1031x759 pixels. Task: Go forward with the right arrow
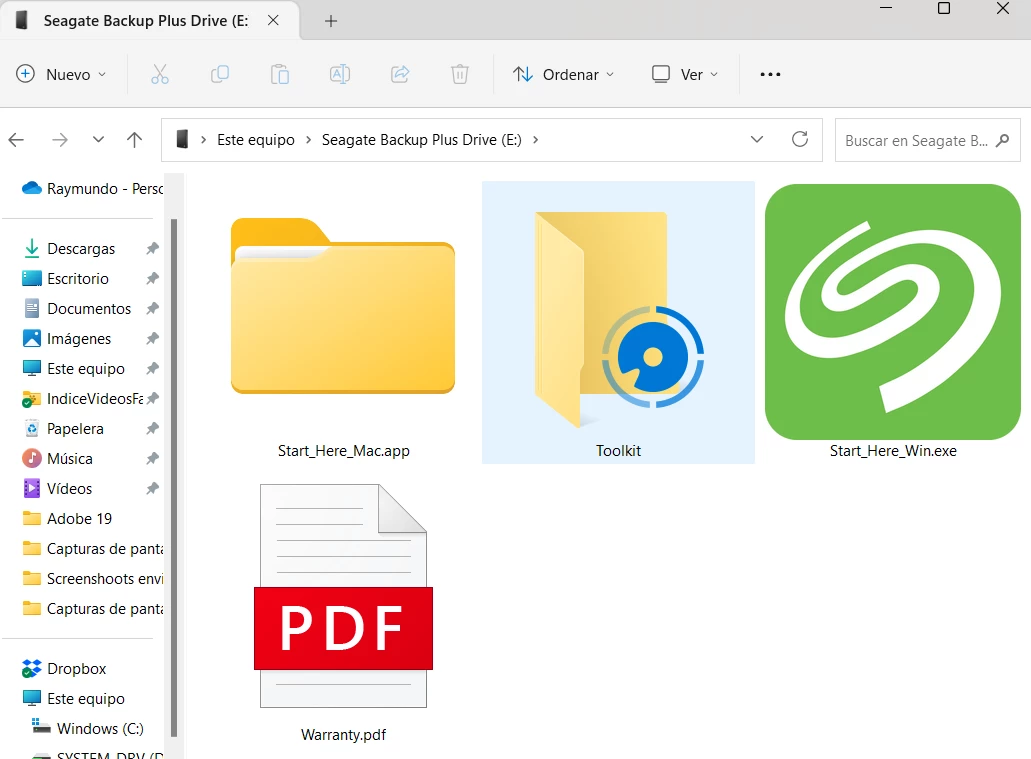pos(60,139)
